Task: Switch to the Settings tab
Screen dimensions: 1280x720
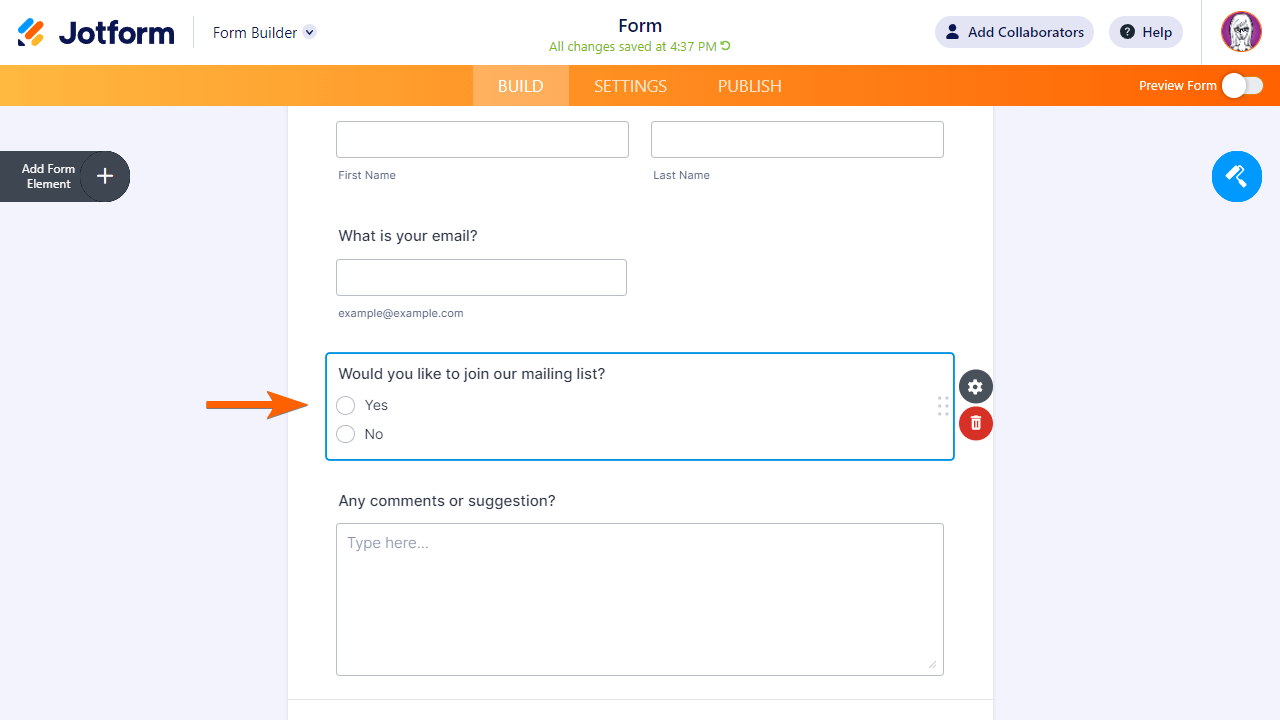Action: pos(630,86)
